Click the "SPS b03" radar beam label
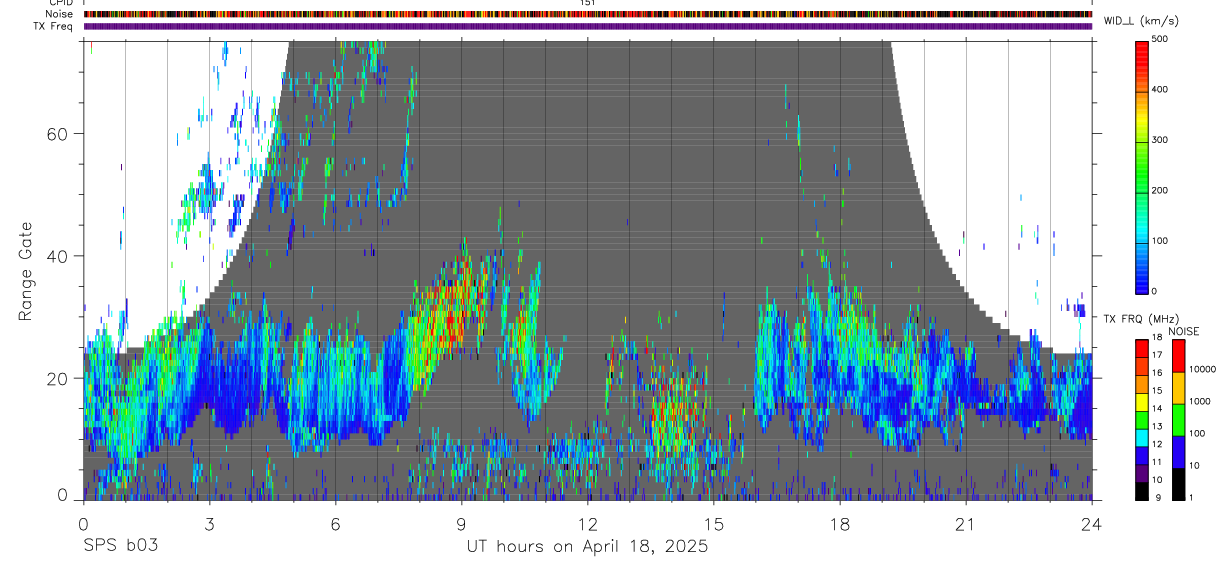Image resolution: width=1228 pixels, height=567 pixels. [x=120, y=546]
